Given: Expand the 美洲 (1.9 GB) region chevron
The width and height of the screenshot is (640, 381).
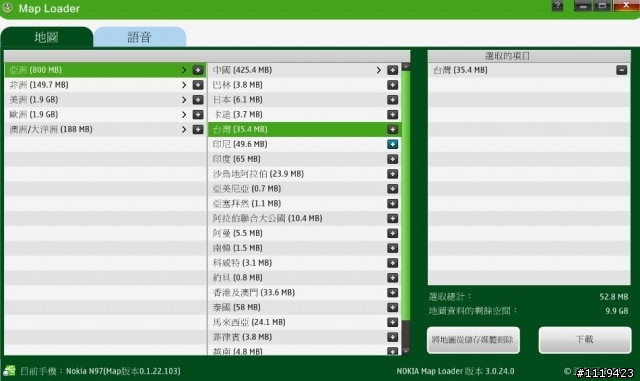Looking at the screenshot, I should point(184,100).
